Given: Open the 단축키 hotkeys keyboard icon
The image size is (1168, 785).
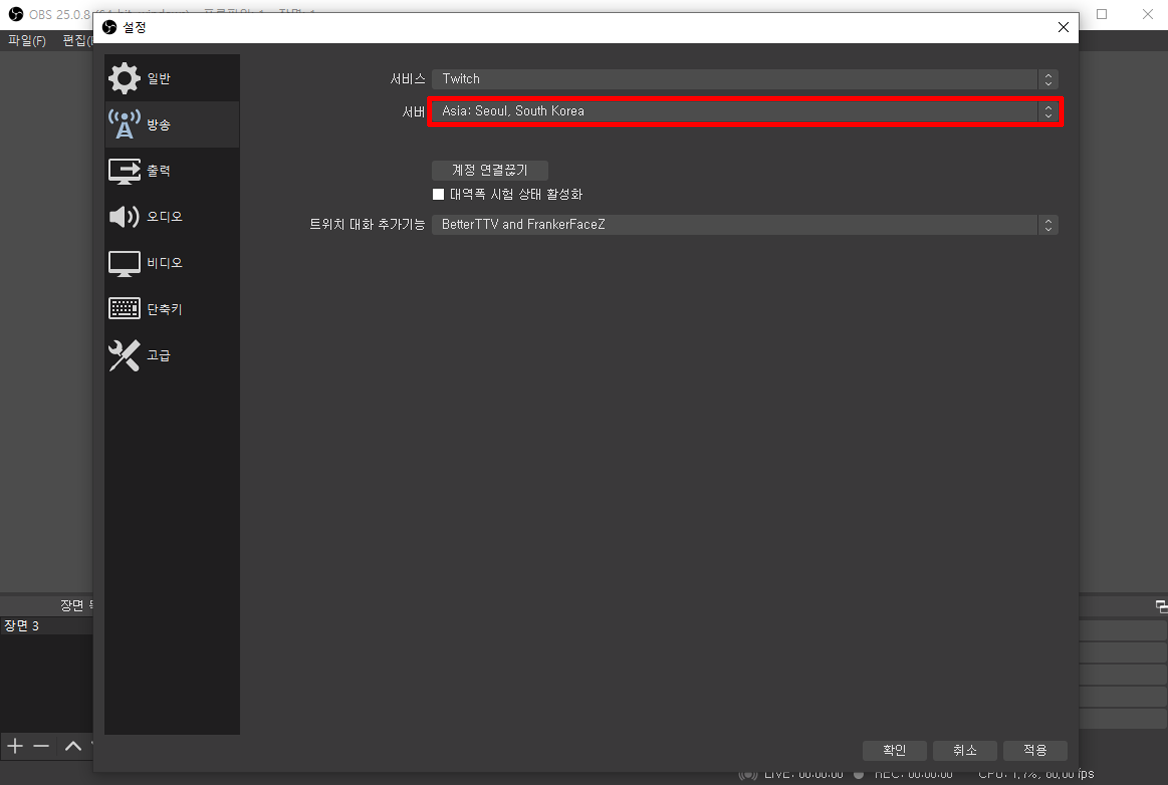Looking at the screenshot, I should click(x=124, y=308).
